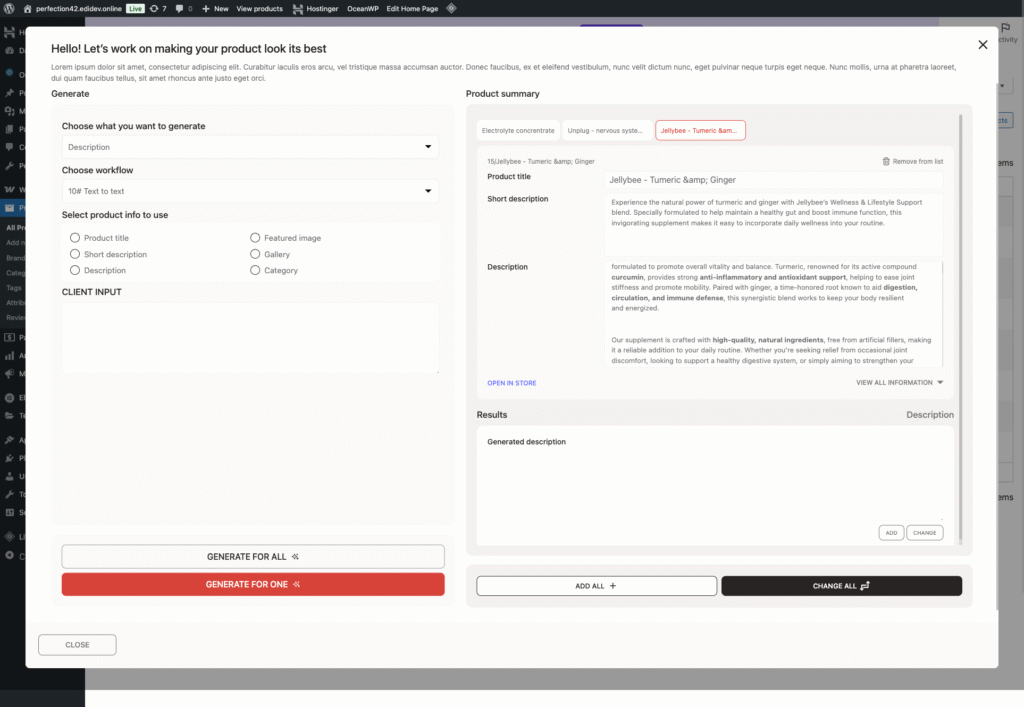1024x707 pixels.
Task: Expand View All Information
Action: [x=899, y=382]
